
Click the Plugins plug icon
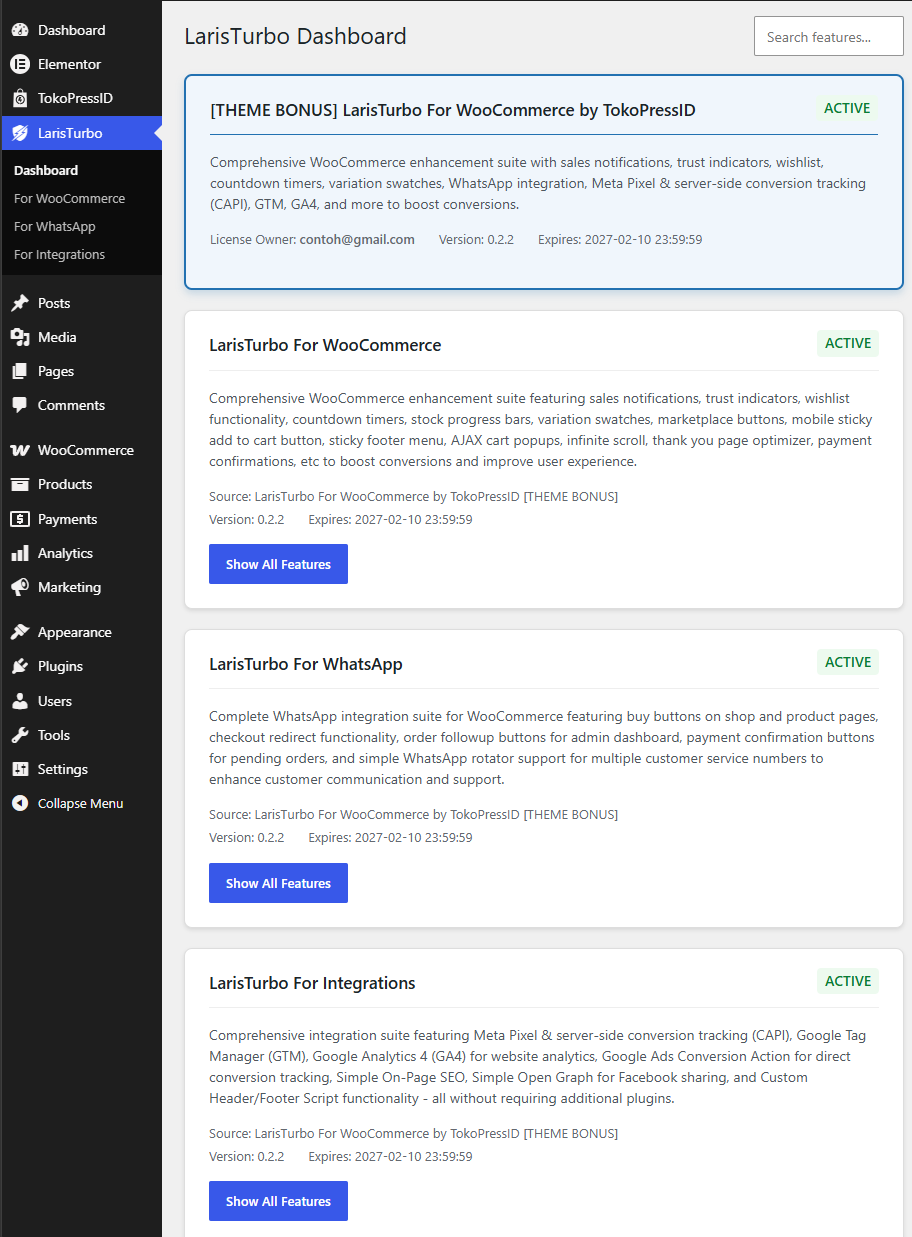click(20, 666)
